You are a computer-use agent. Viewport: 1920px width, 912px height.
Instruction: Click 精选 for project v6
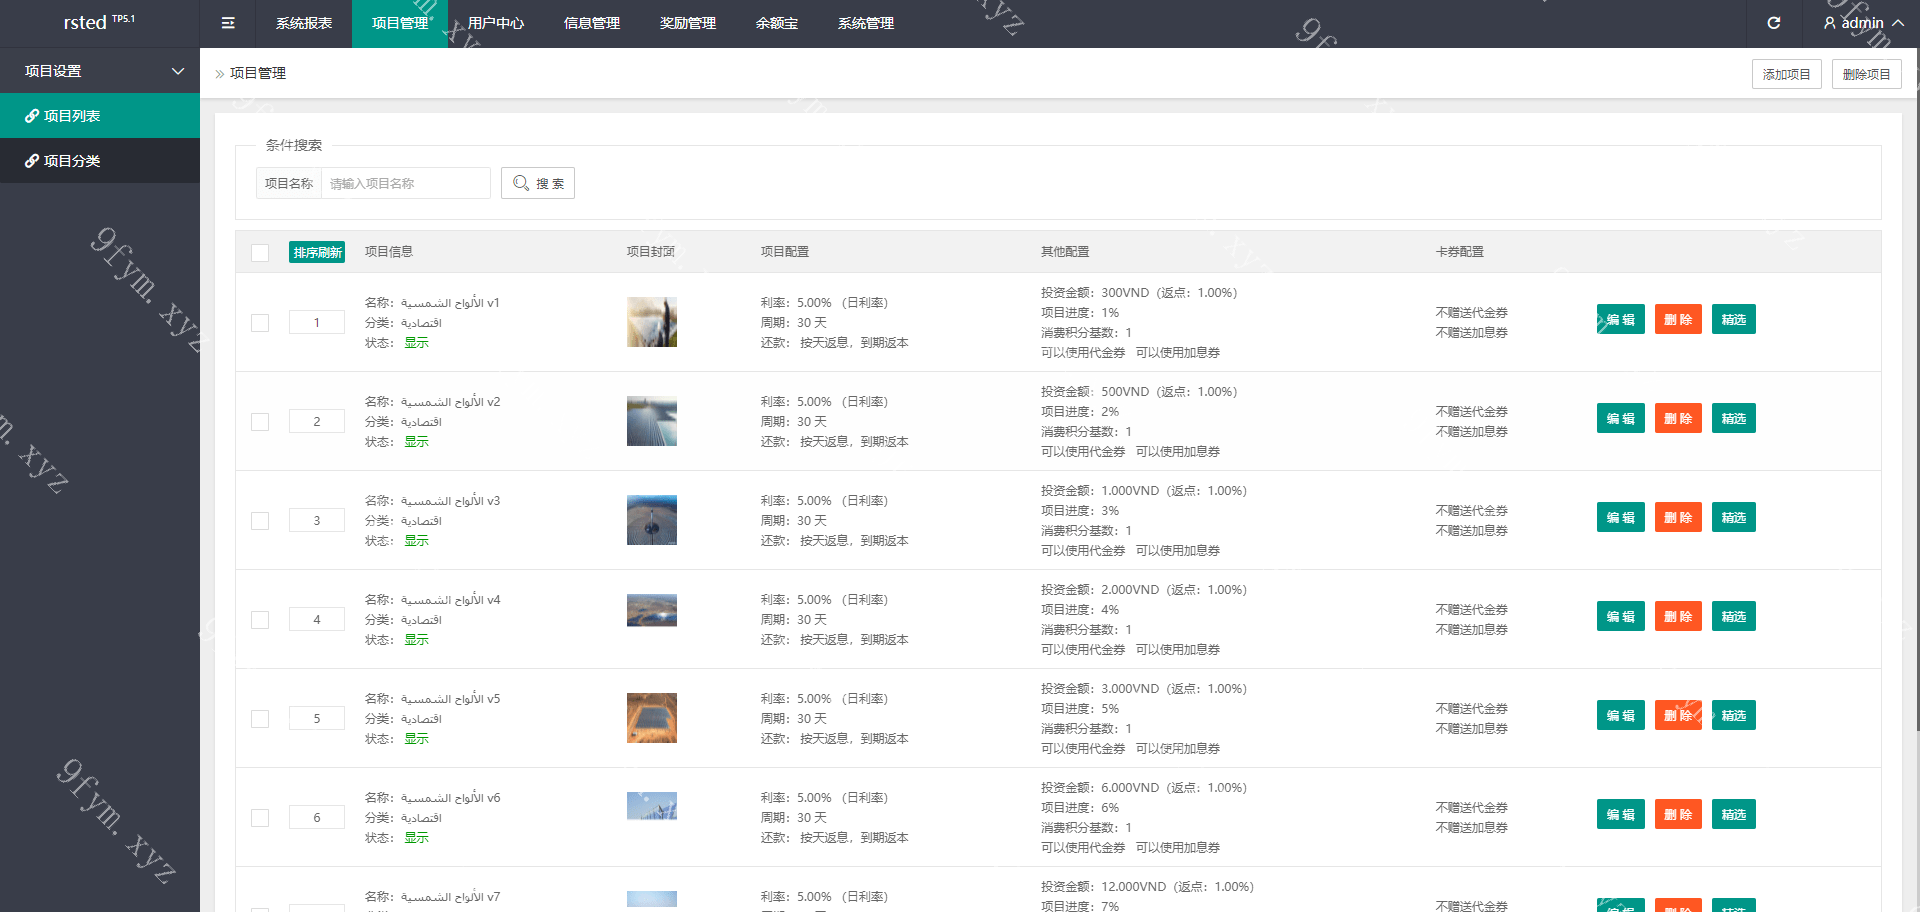point(1734,814)
